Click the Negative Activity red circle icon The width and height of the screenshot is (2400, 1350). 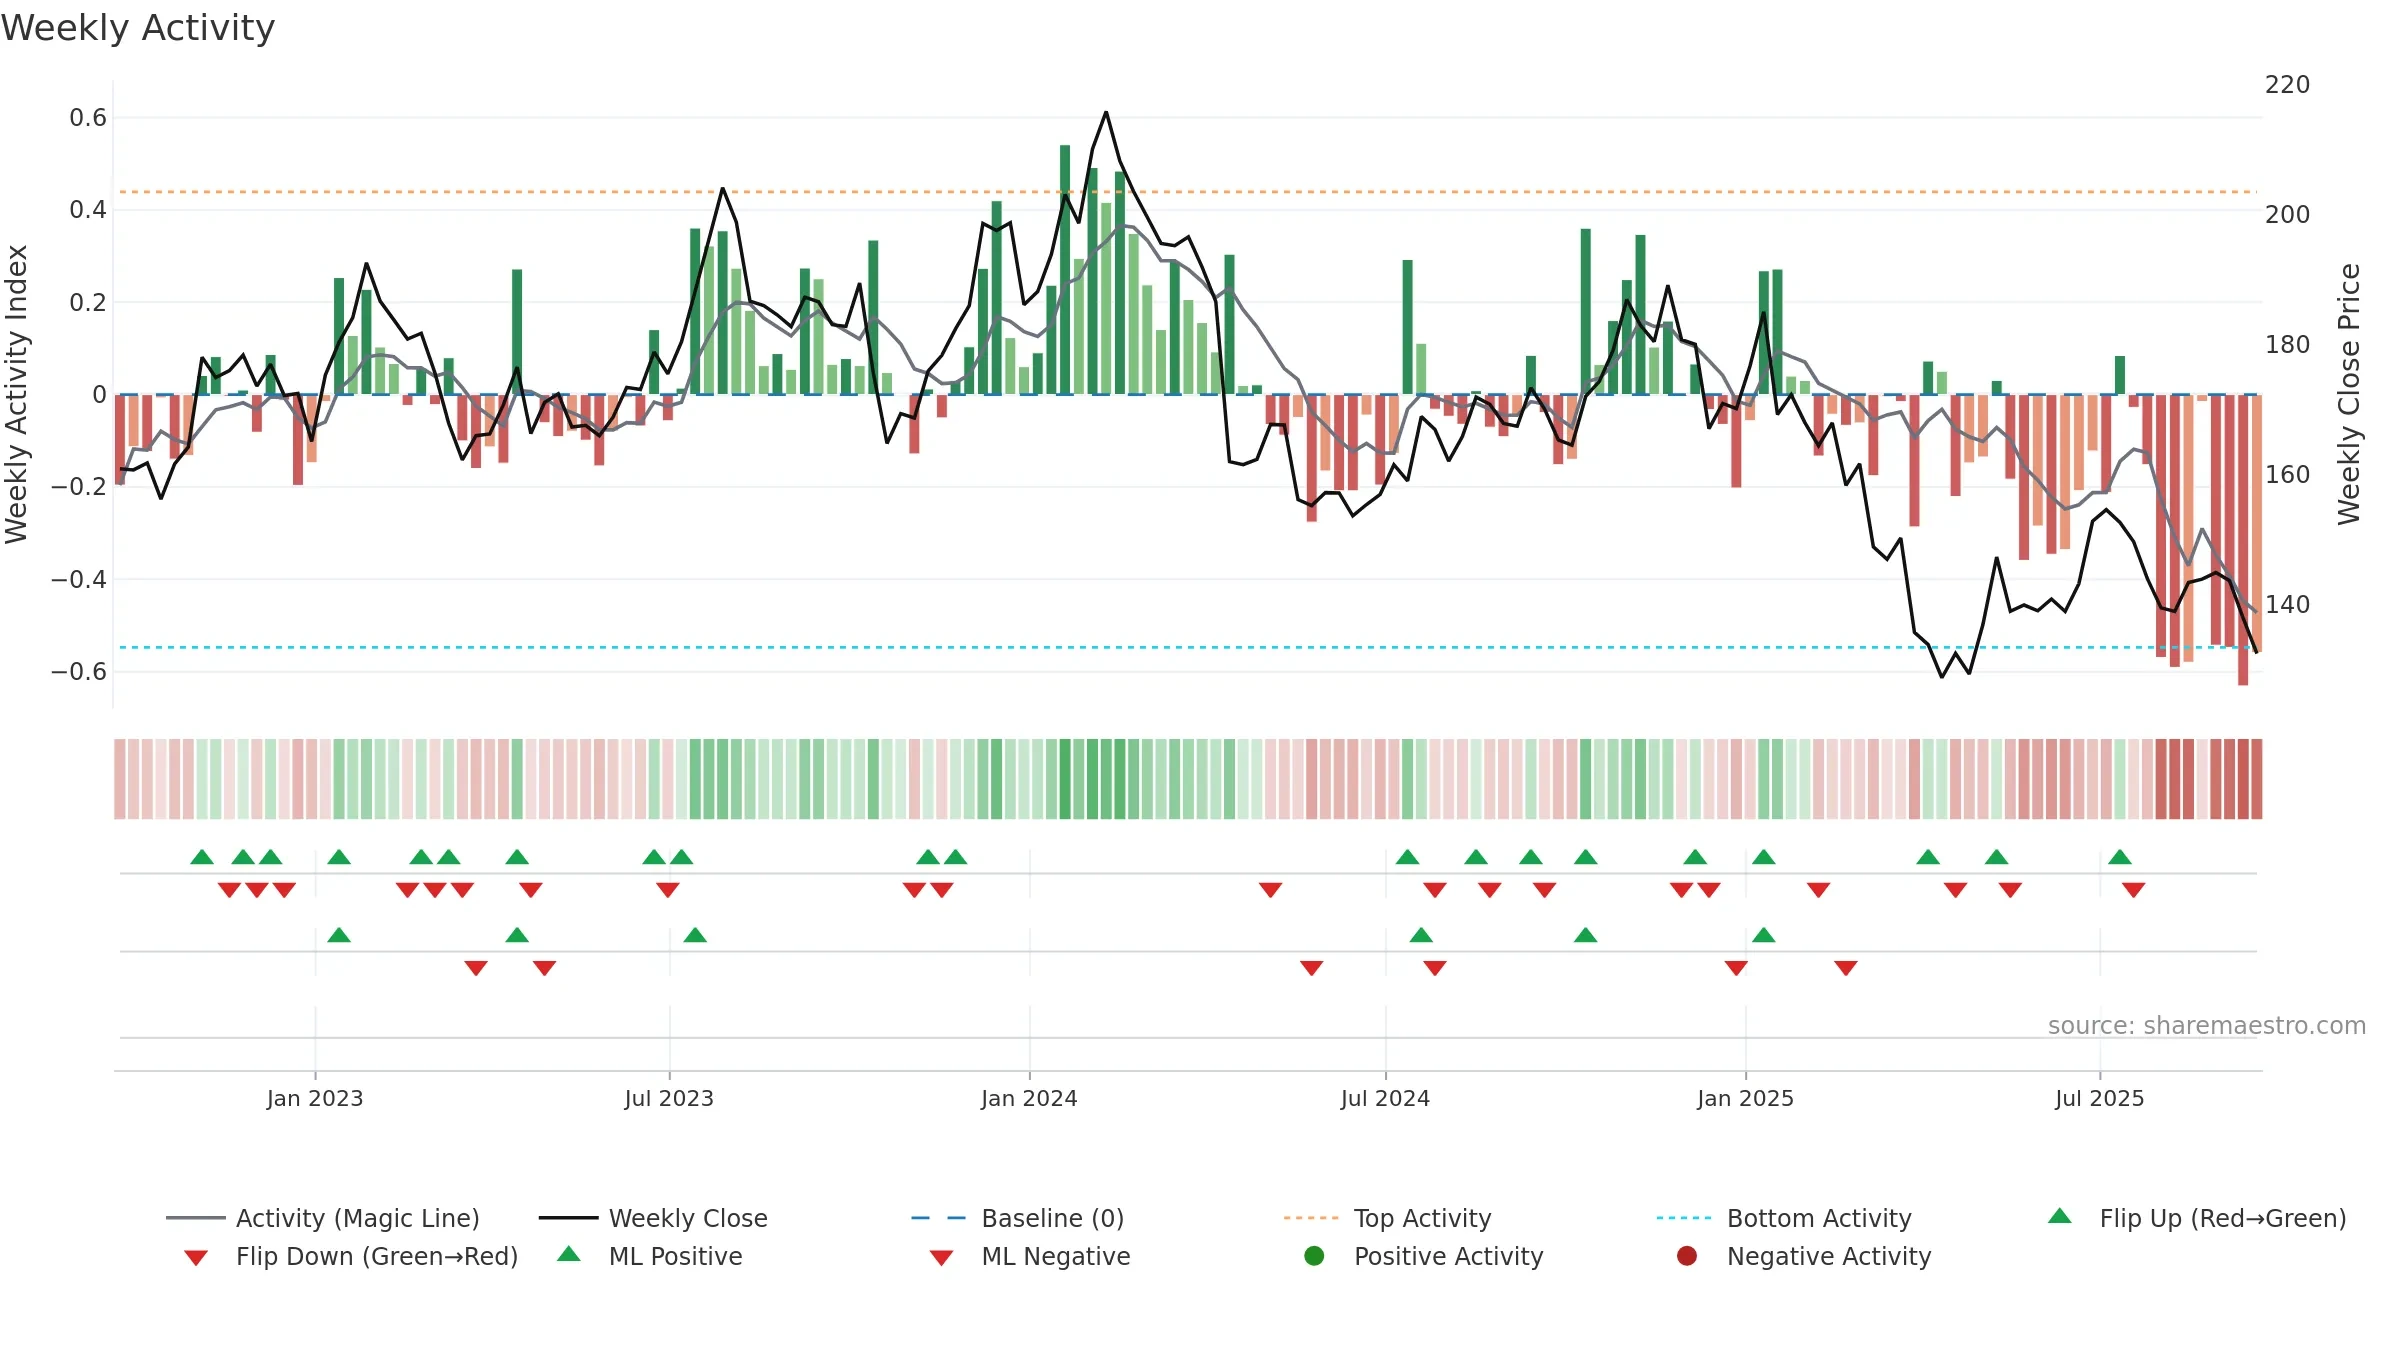coord(1687,1256)
